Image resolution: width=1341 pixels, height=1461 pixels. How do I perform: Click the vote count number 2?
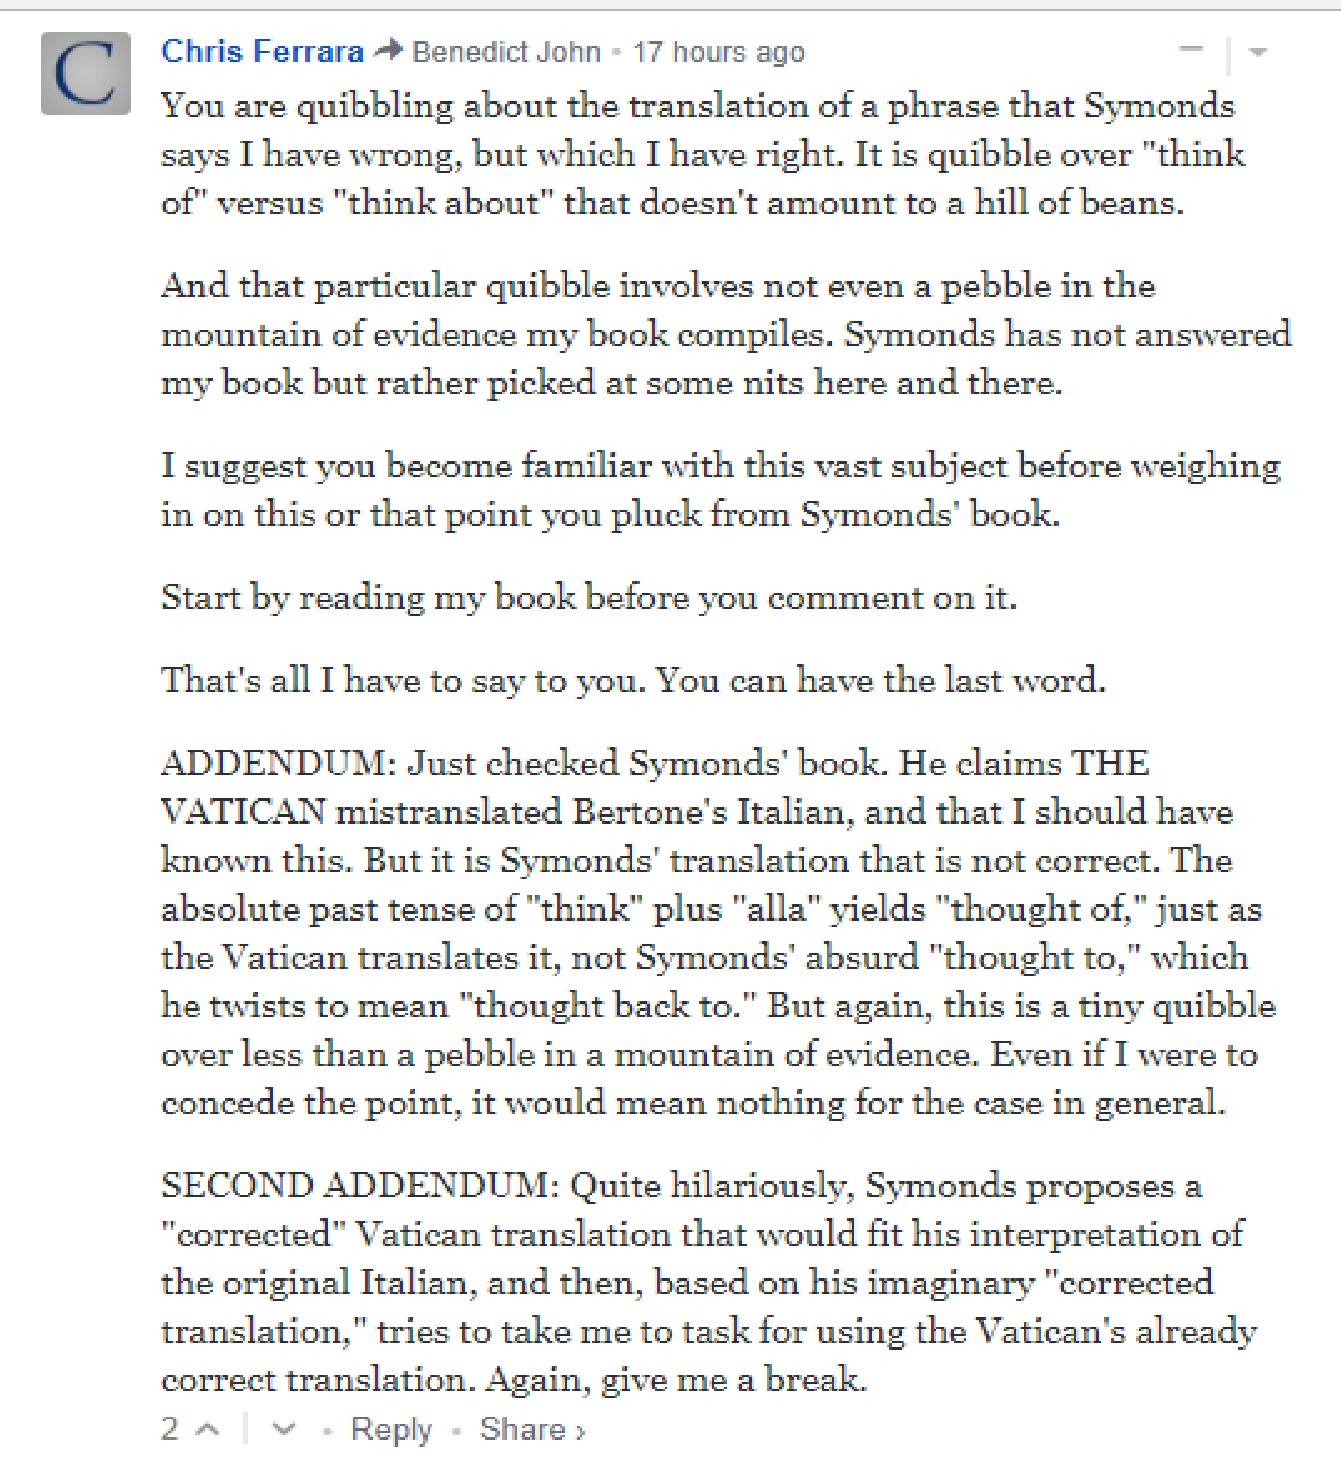(170, 1430)
